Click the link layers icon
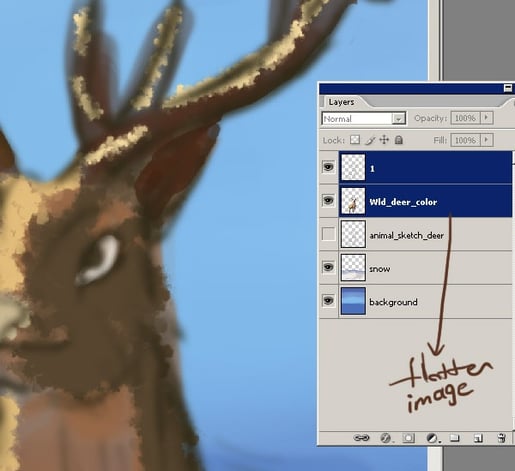 (361, 438)
